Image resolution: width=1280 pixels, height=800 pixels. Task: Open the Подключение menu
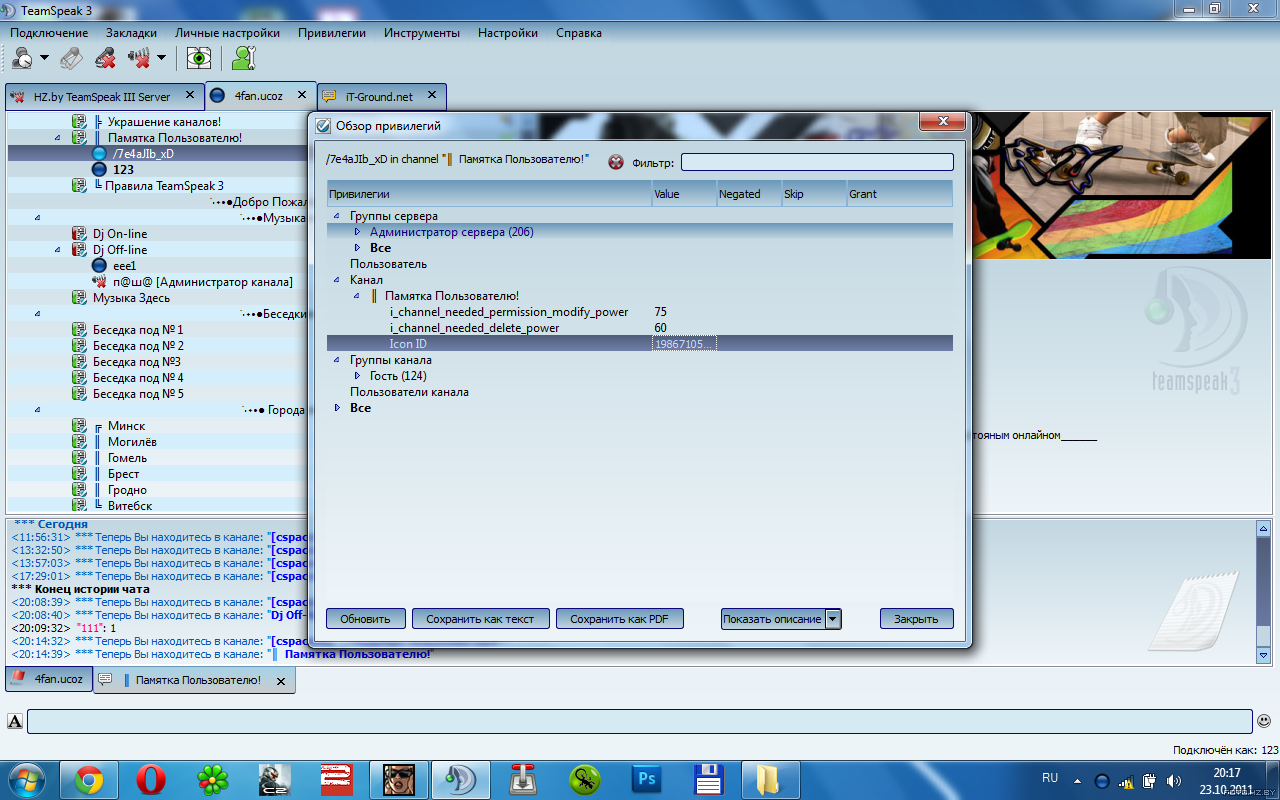(x=49, y=32)
